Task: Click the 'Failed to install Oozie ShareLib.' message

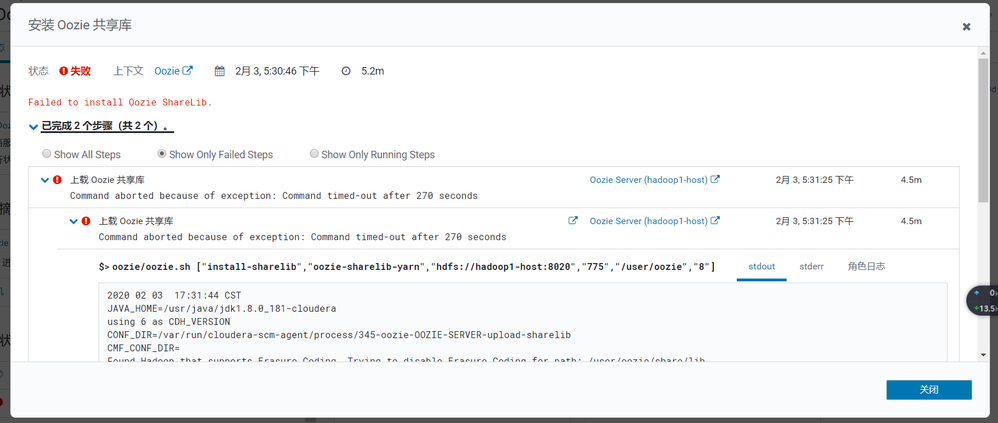Action: (x=120, y=102)
